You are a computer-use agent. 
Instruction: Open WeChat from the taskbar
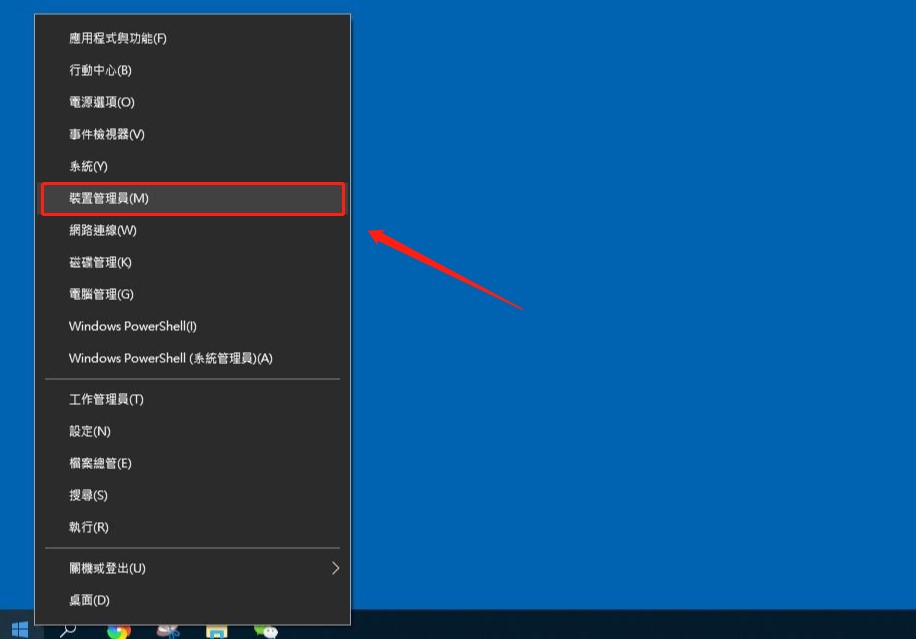point(265,631)
